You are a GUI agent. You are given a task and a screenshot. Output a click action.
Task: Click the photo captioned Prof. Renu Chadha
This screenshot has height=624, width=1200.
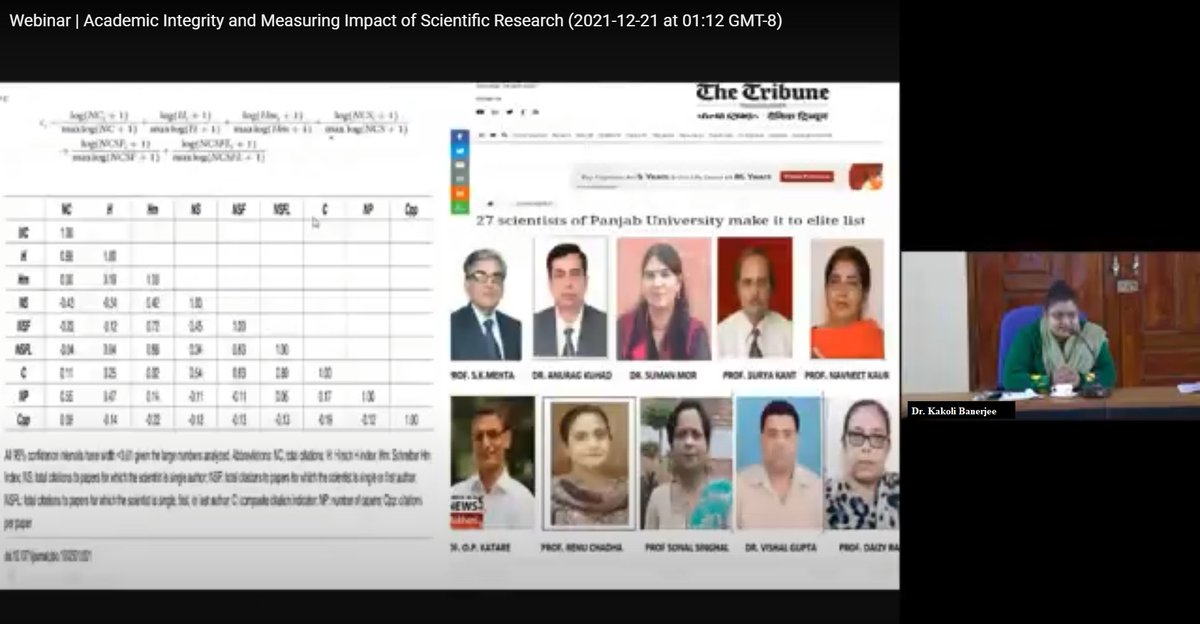(x=588, y=463)
